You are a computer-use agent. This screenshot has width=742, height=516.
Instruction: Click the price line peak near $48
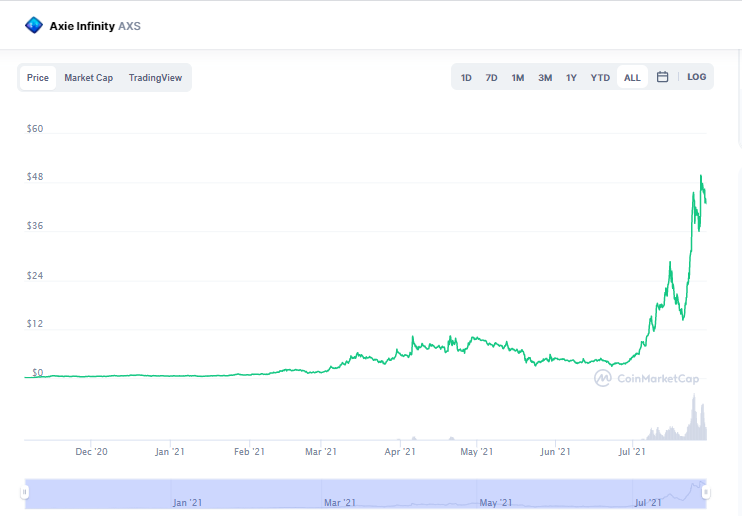click(x=701, y=176)
